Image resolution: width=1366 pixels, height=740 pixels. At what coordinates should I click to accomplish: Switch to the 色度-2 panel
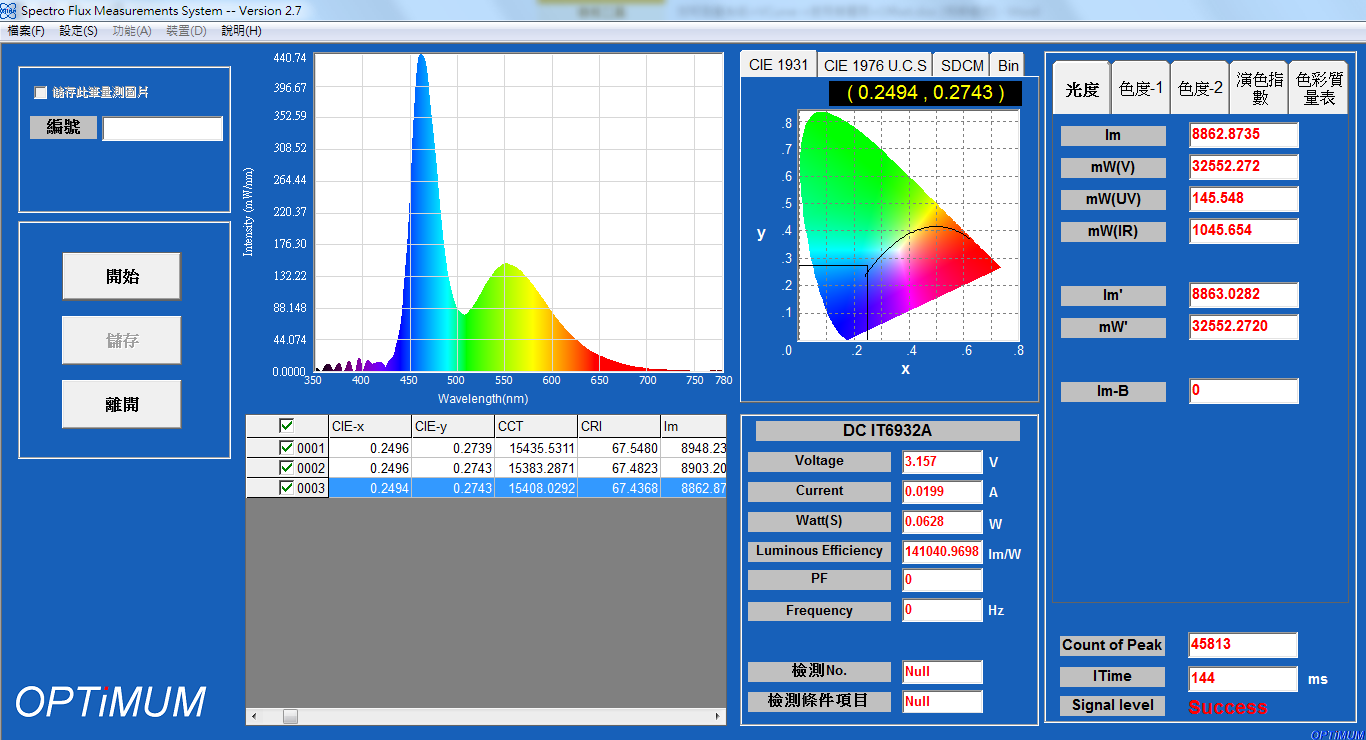point(1198,87)
